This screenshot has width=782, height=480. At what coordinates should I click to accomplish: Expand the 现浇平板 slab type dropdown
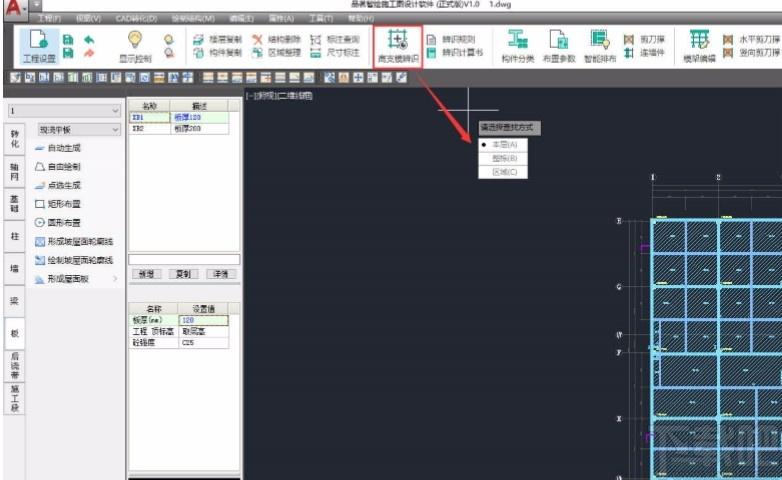(79, 130)
